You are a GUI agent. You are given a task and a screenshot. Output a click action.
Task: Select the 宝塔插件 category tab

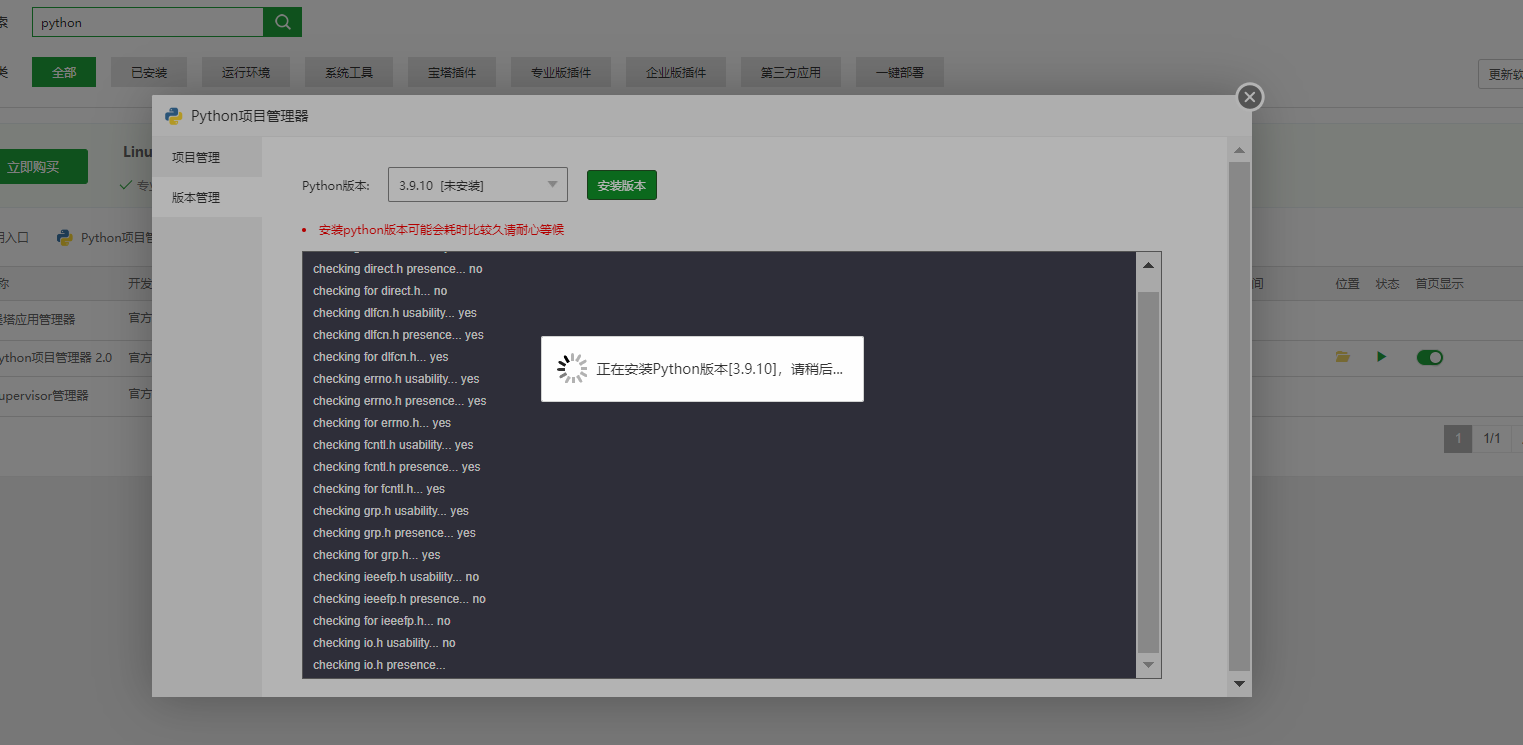click(452, 72)
